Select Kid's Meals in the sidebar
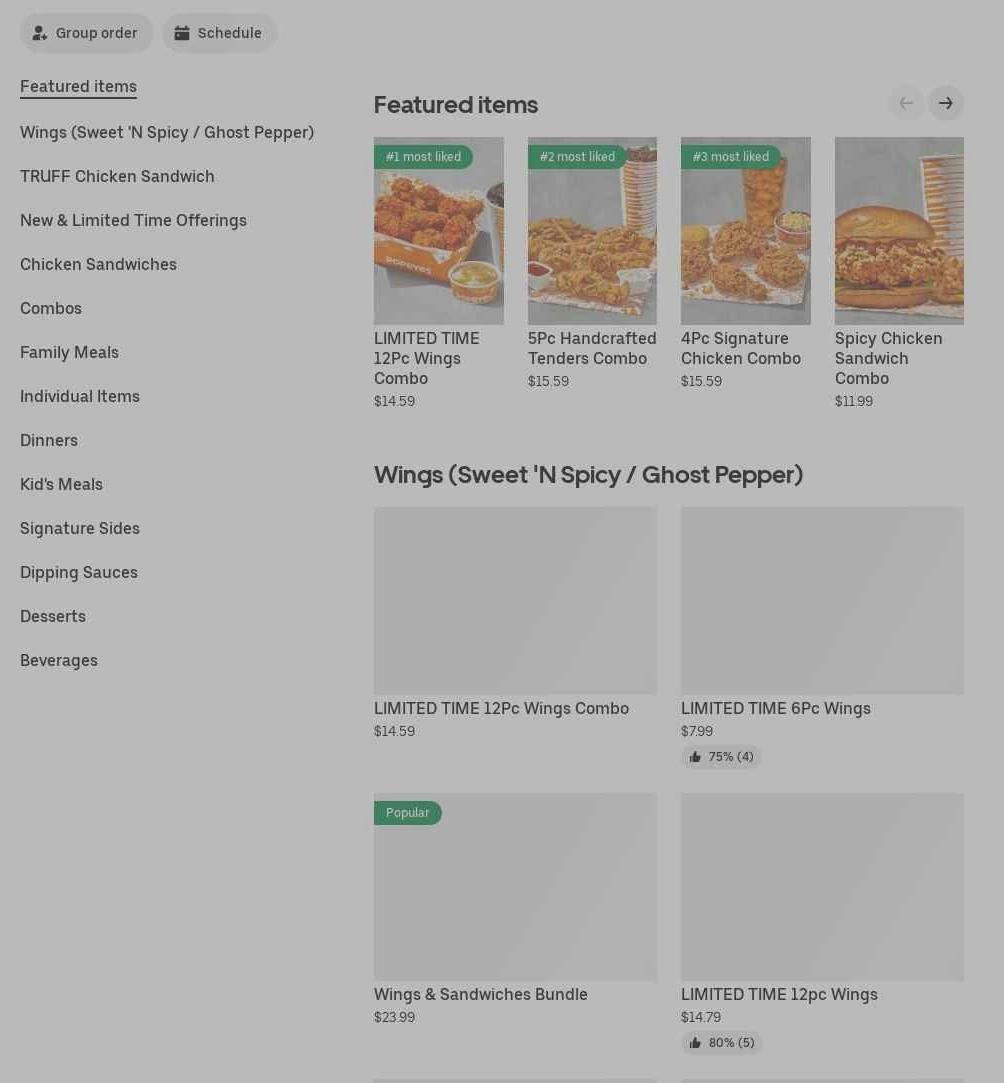 [61, 484]
